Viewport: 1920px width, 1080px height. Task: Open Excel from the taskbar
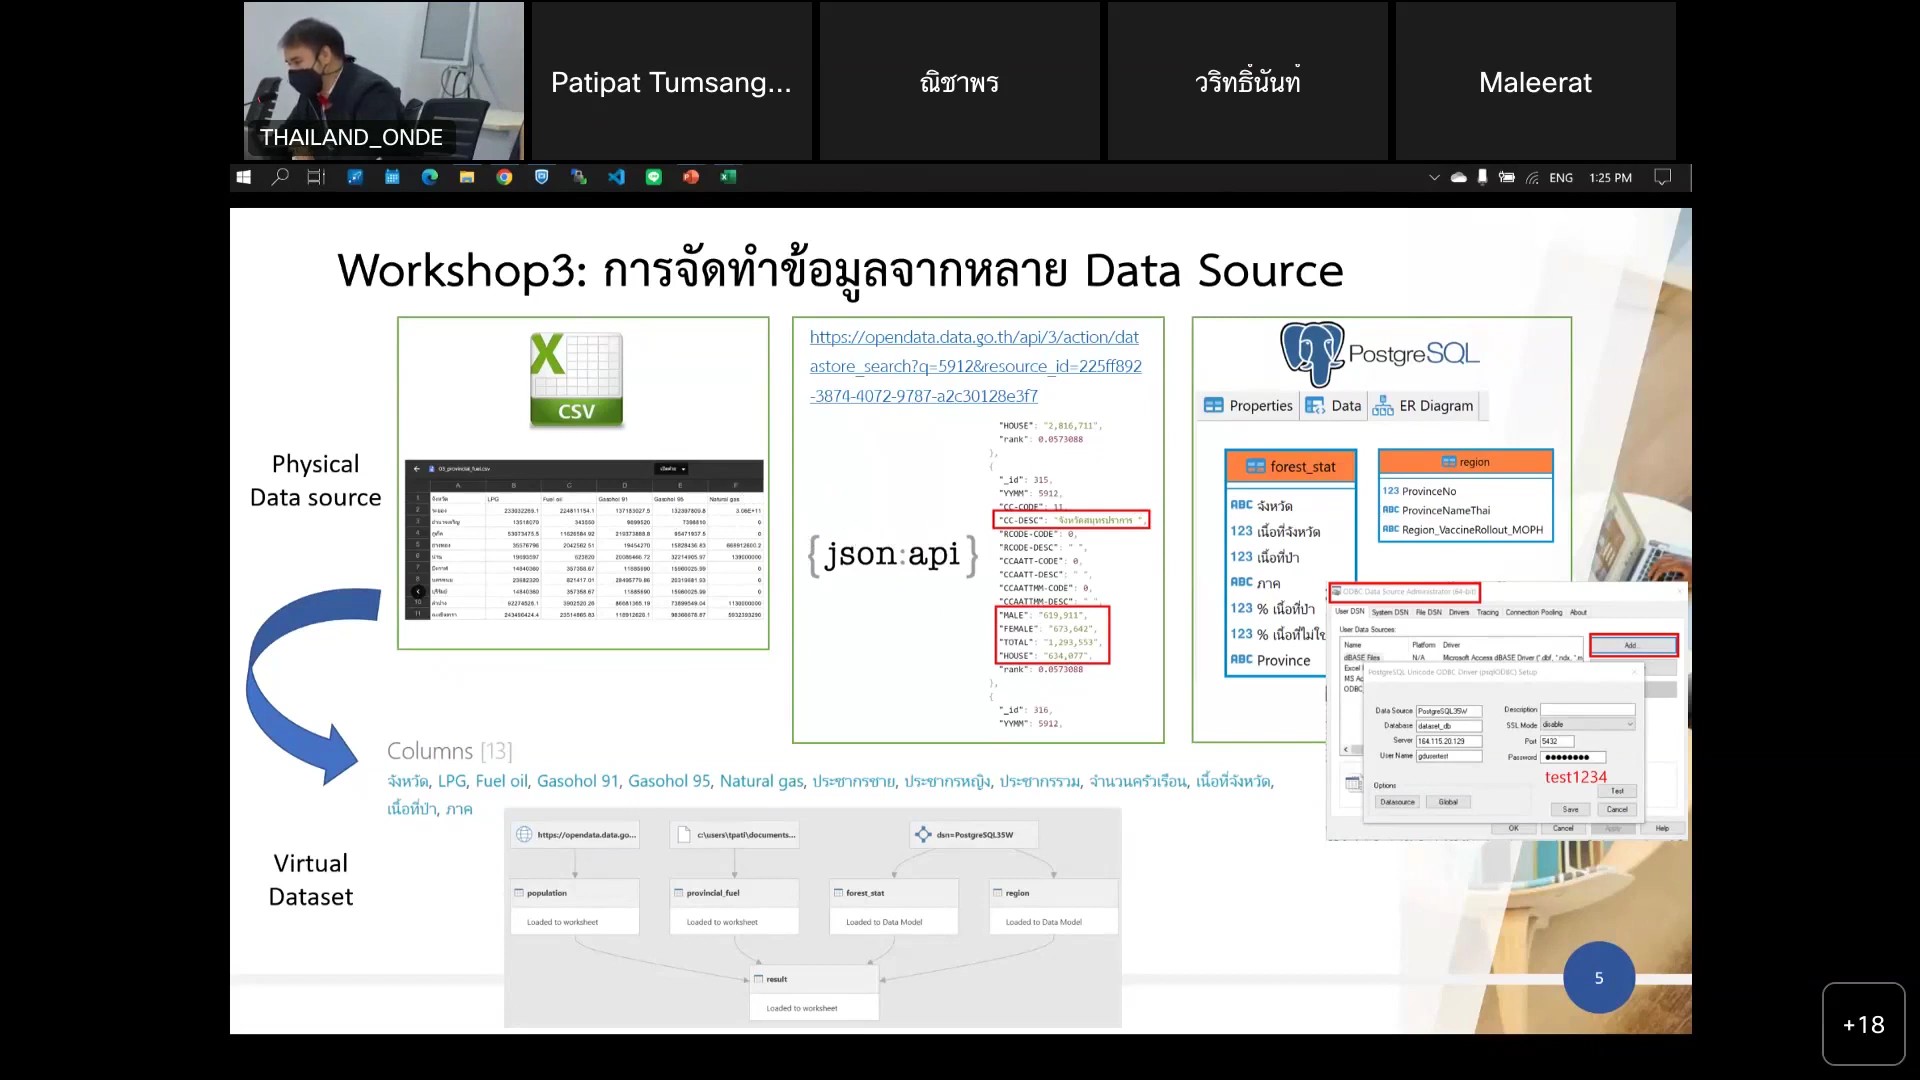[x=728, y=177]
